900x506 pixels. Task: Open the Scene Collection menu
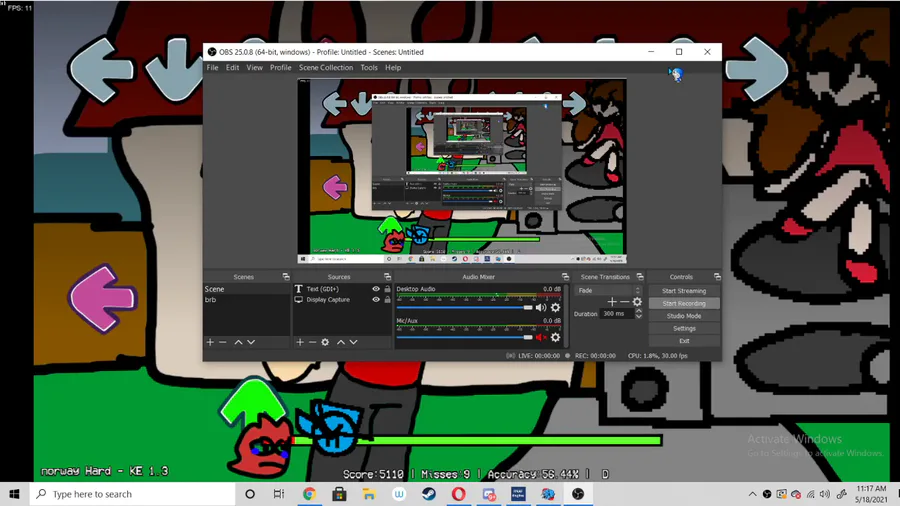coord(326,68)
